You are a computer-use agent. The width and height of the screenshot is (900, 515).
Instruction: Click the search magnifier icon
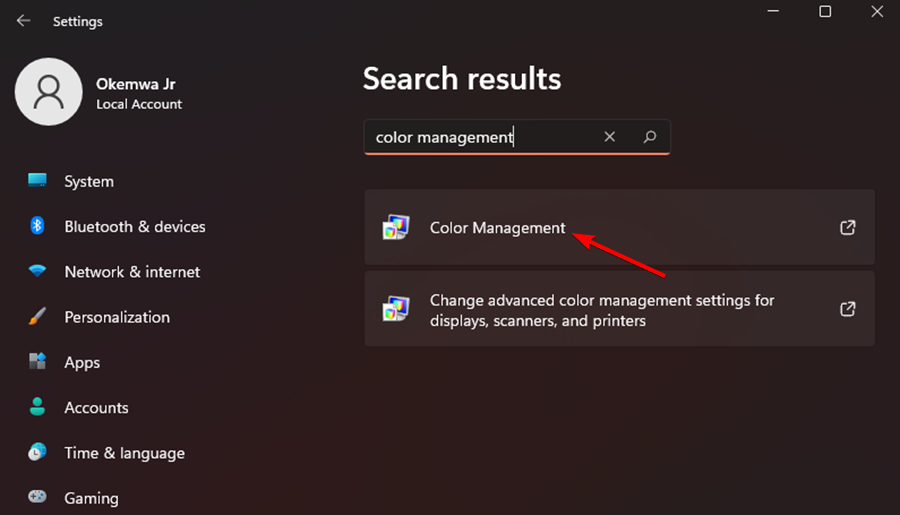point(650,137)
